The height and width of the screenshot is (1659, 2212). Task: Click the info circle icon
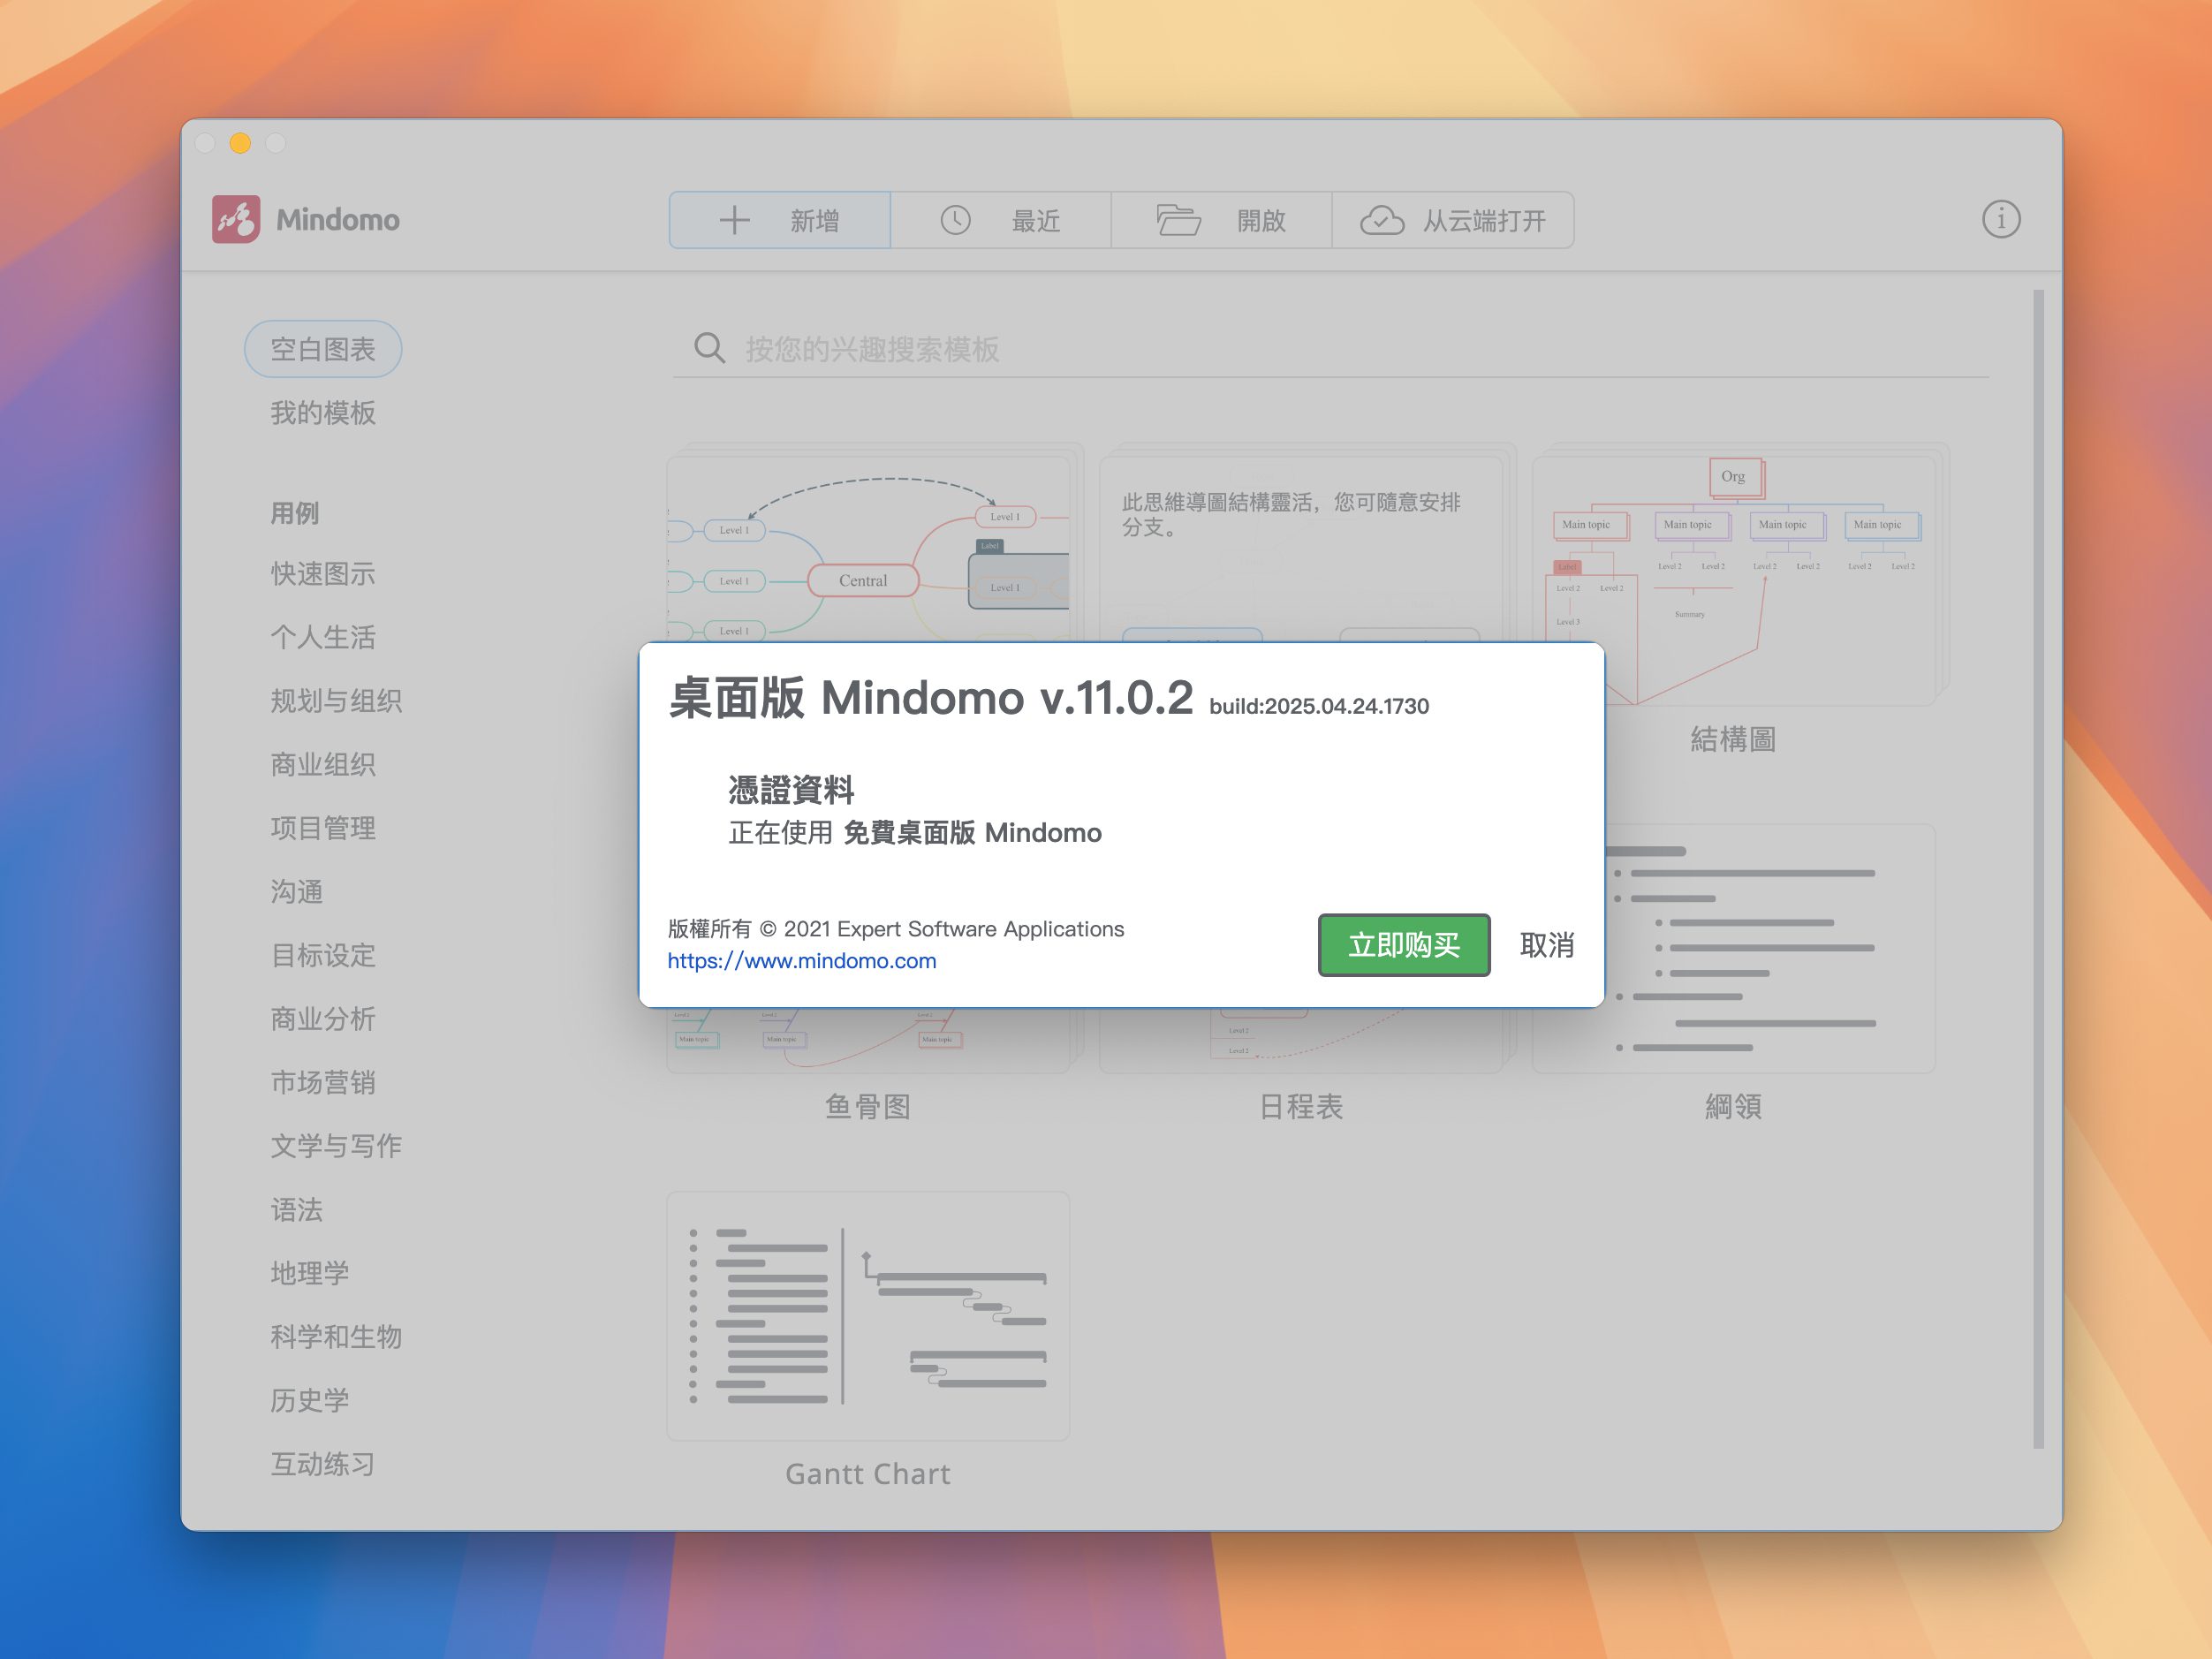(2000, 219)
